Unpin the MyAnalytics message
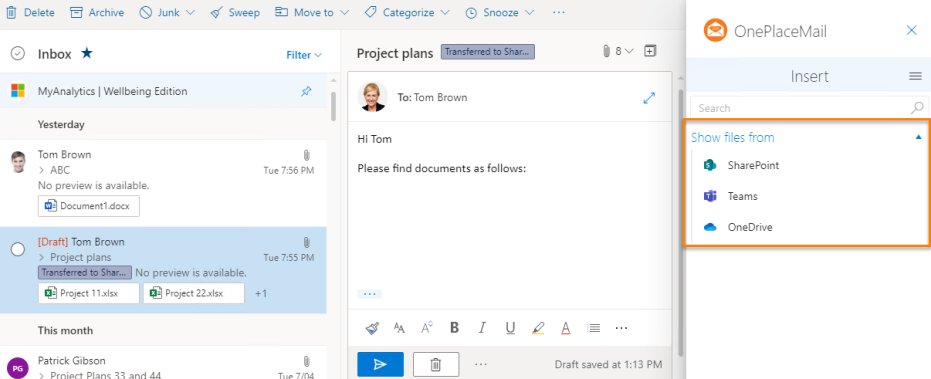 306,91
